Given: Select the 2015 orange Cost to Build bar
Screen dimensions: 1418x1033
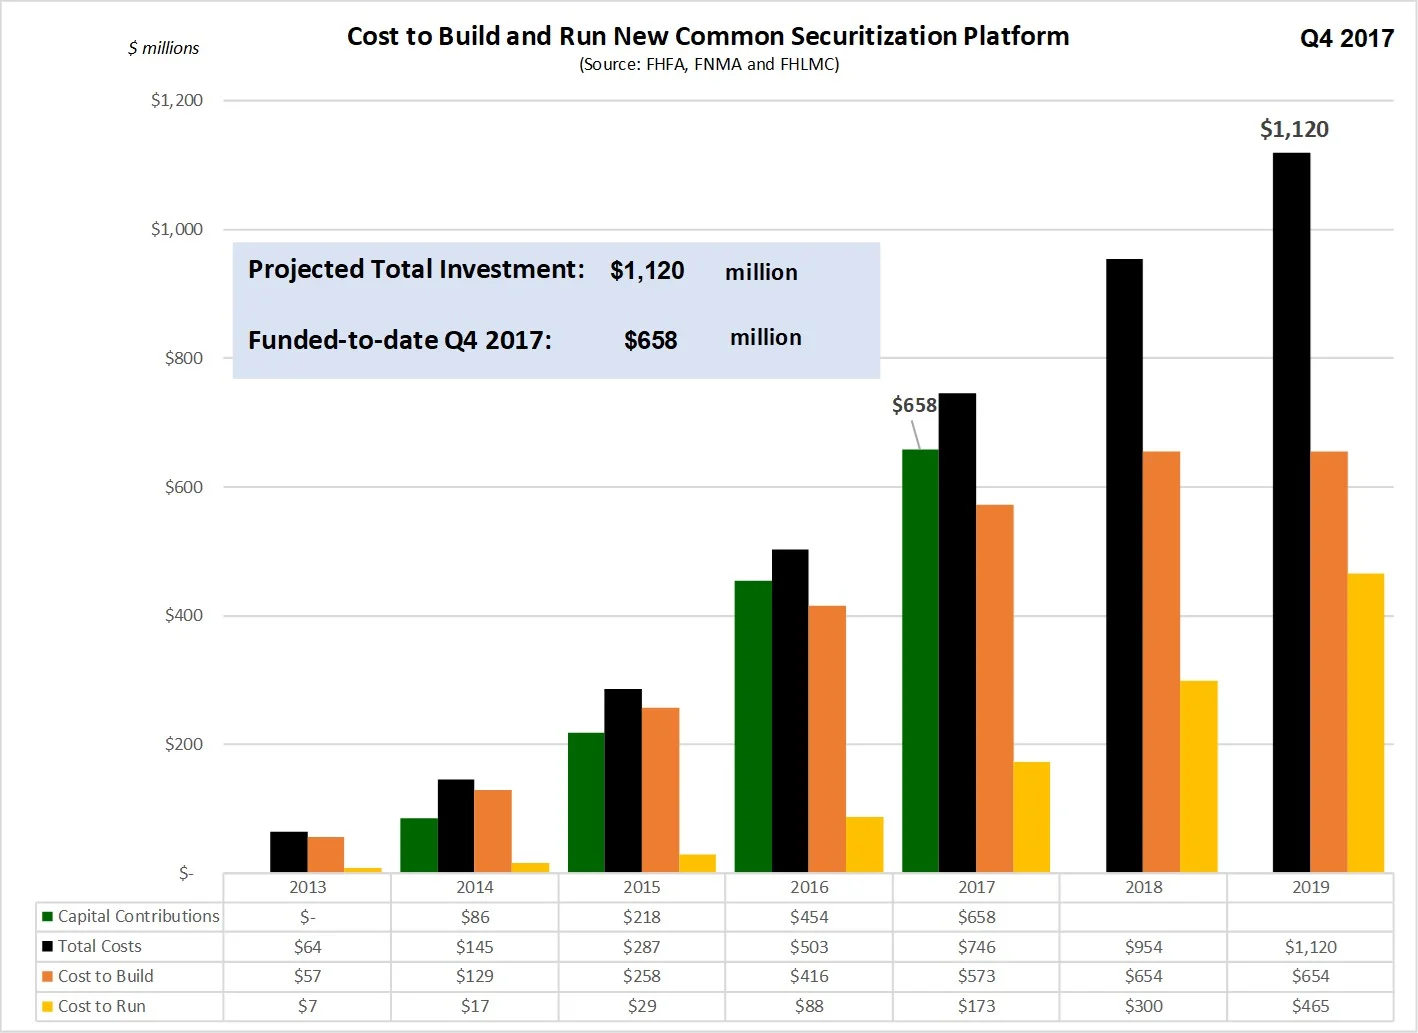Looking at the screenshot, I should point(660,790).
